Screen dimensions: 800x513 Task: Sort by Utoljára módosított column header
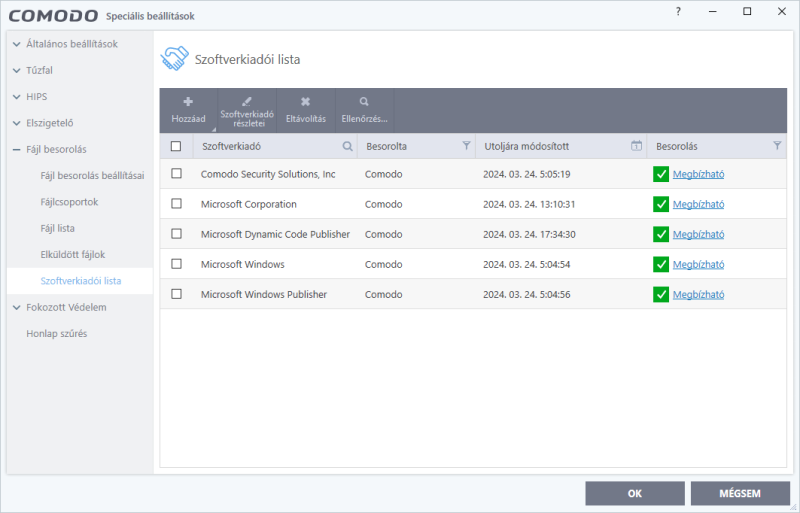(x=527, y=146)
